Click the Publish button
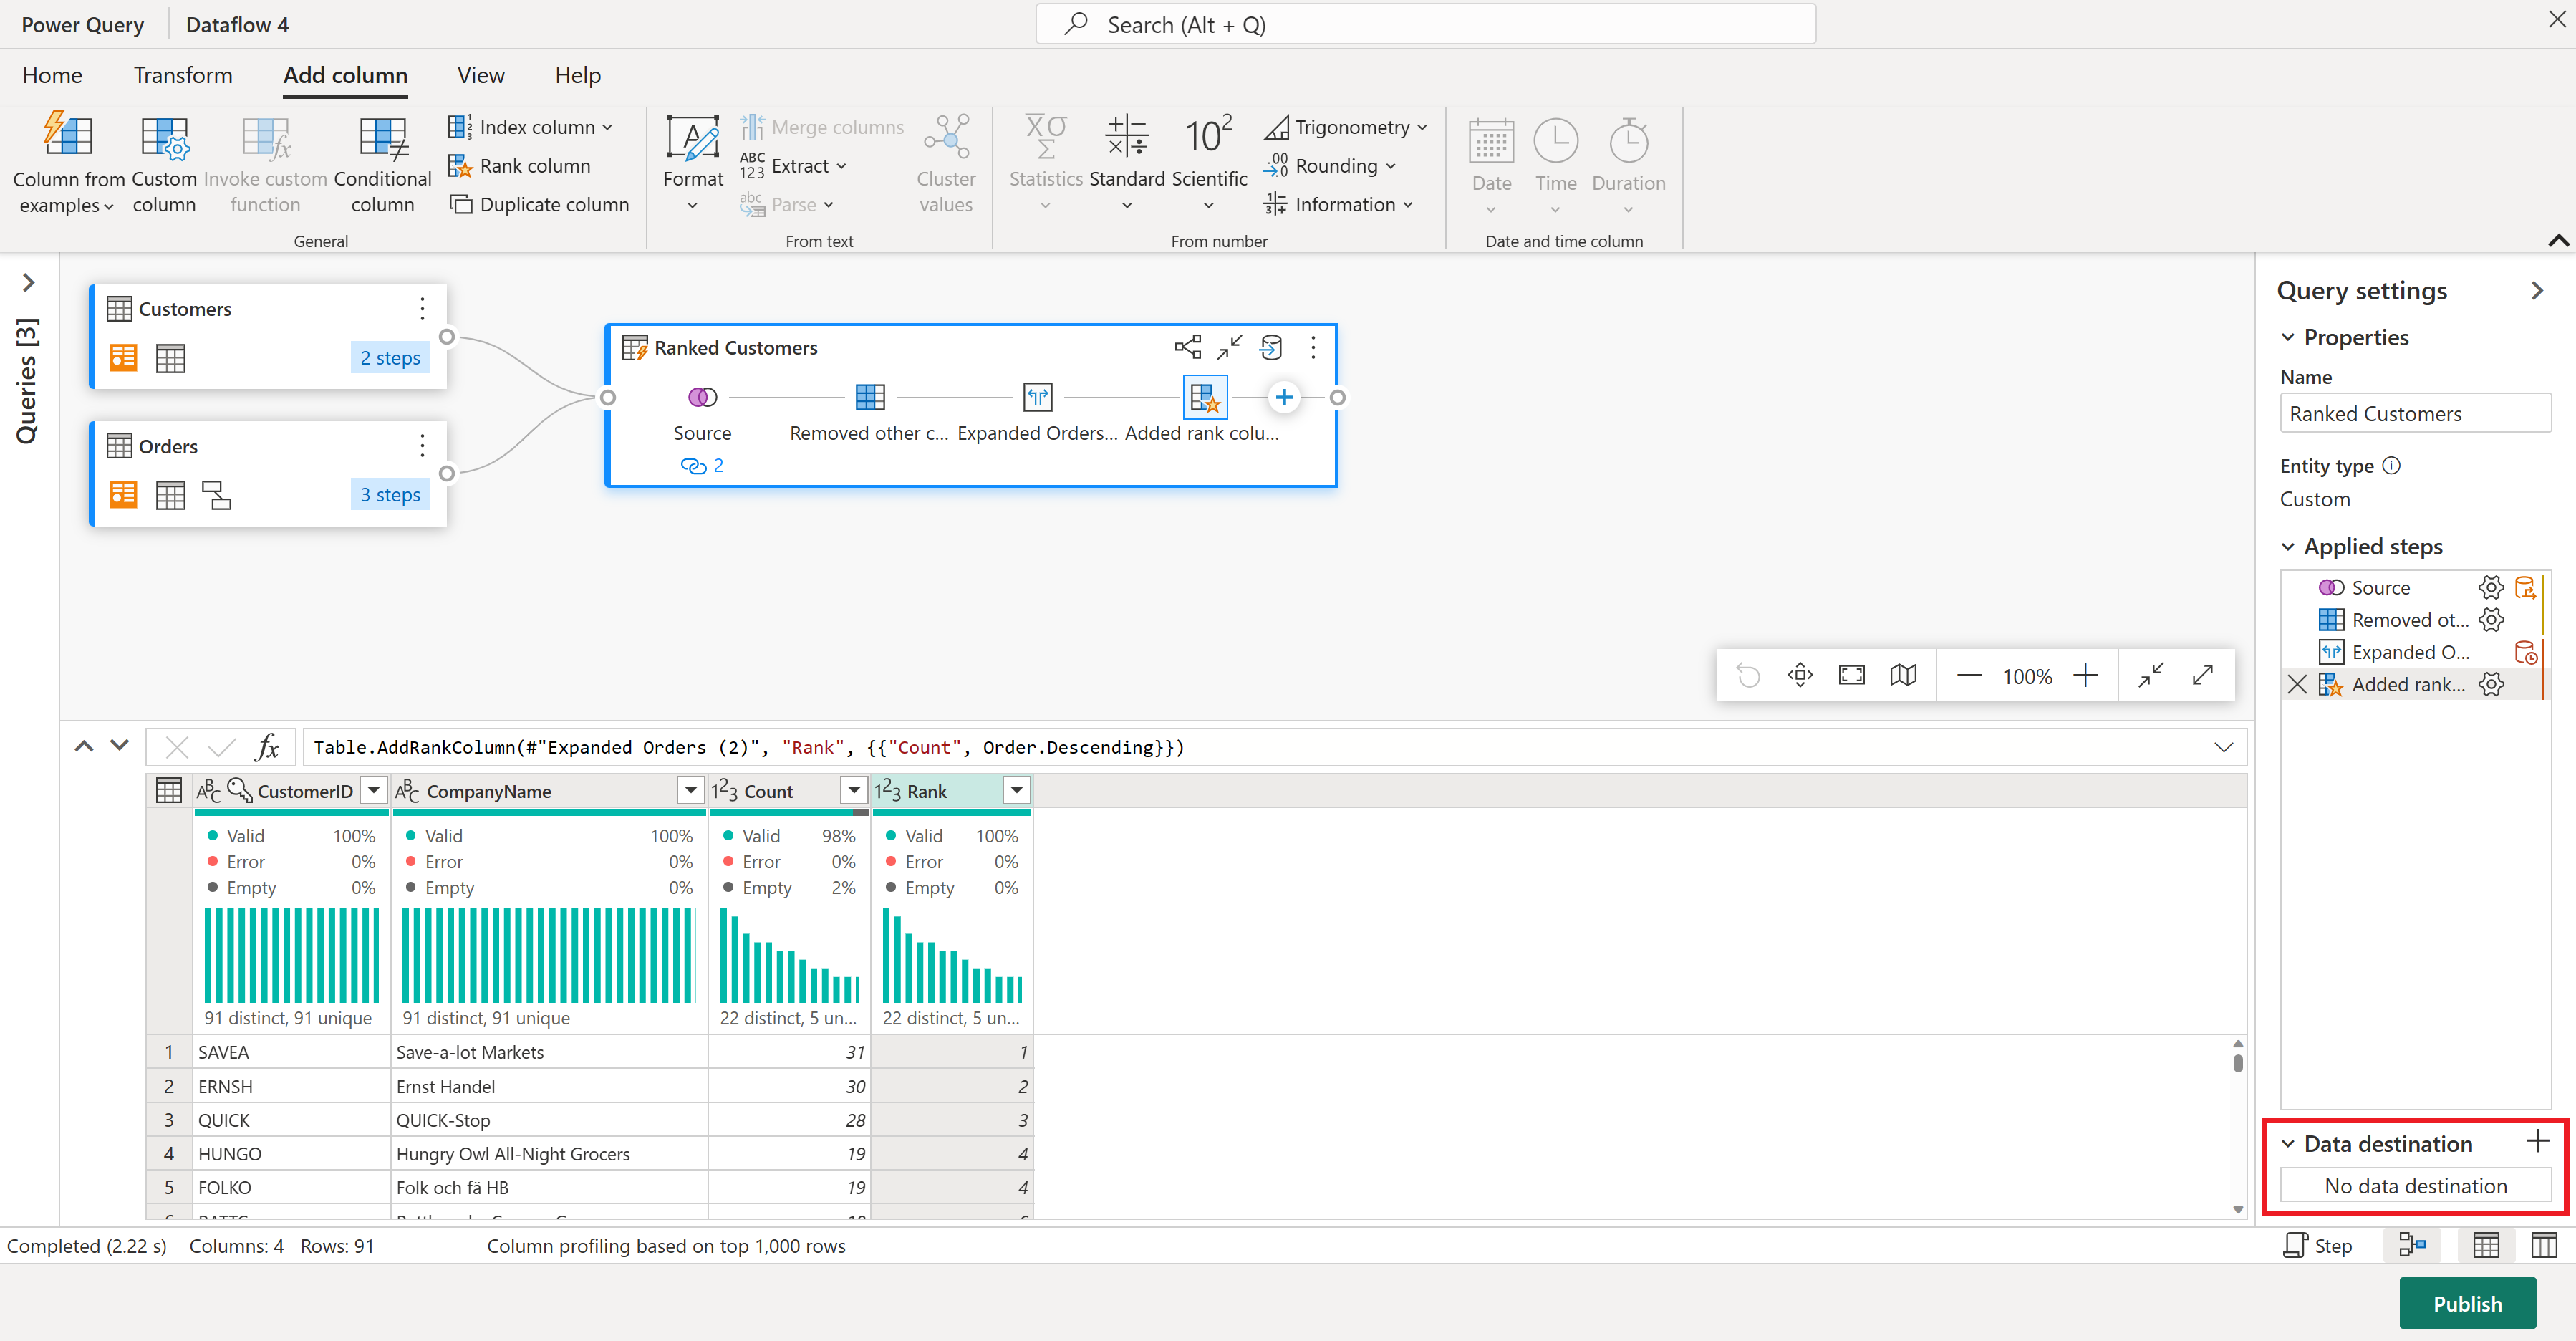 (2466, 1303)
